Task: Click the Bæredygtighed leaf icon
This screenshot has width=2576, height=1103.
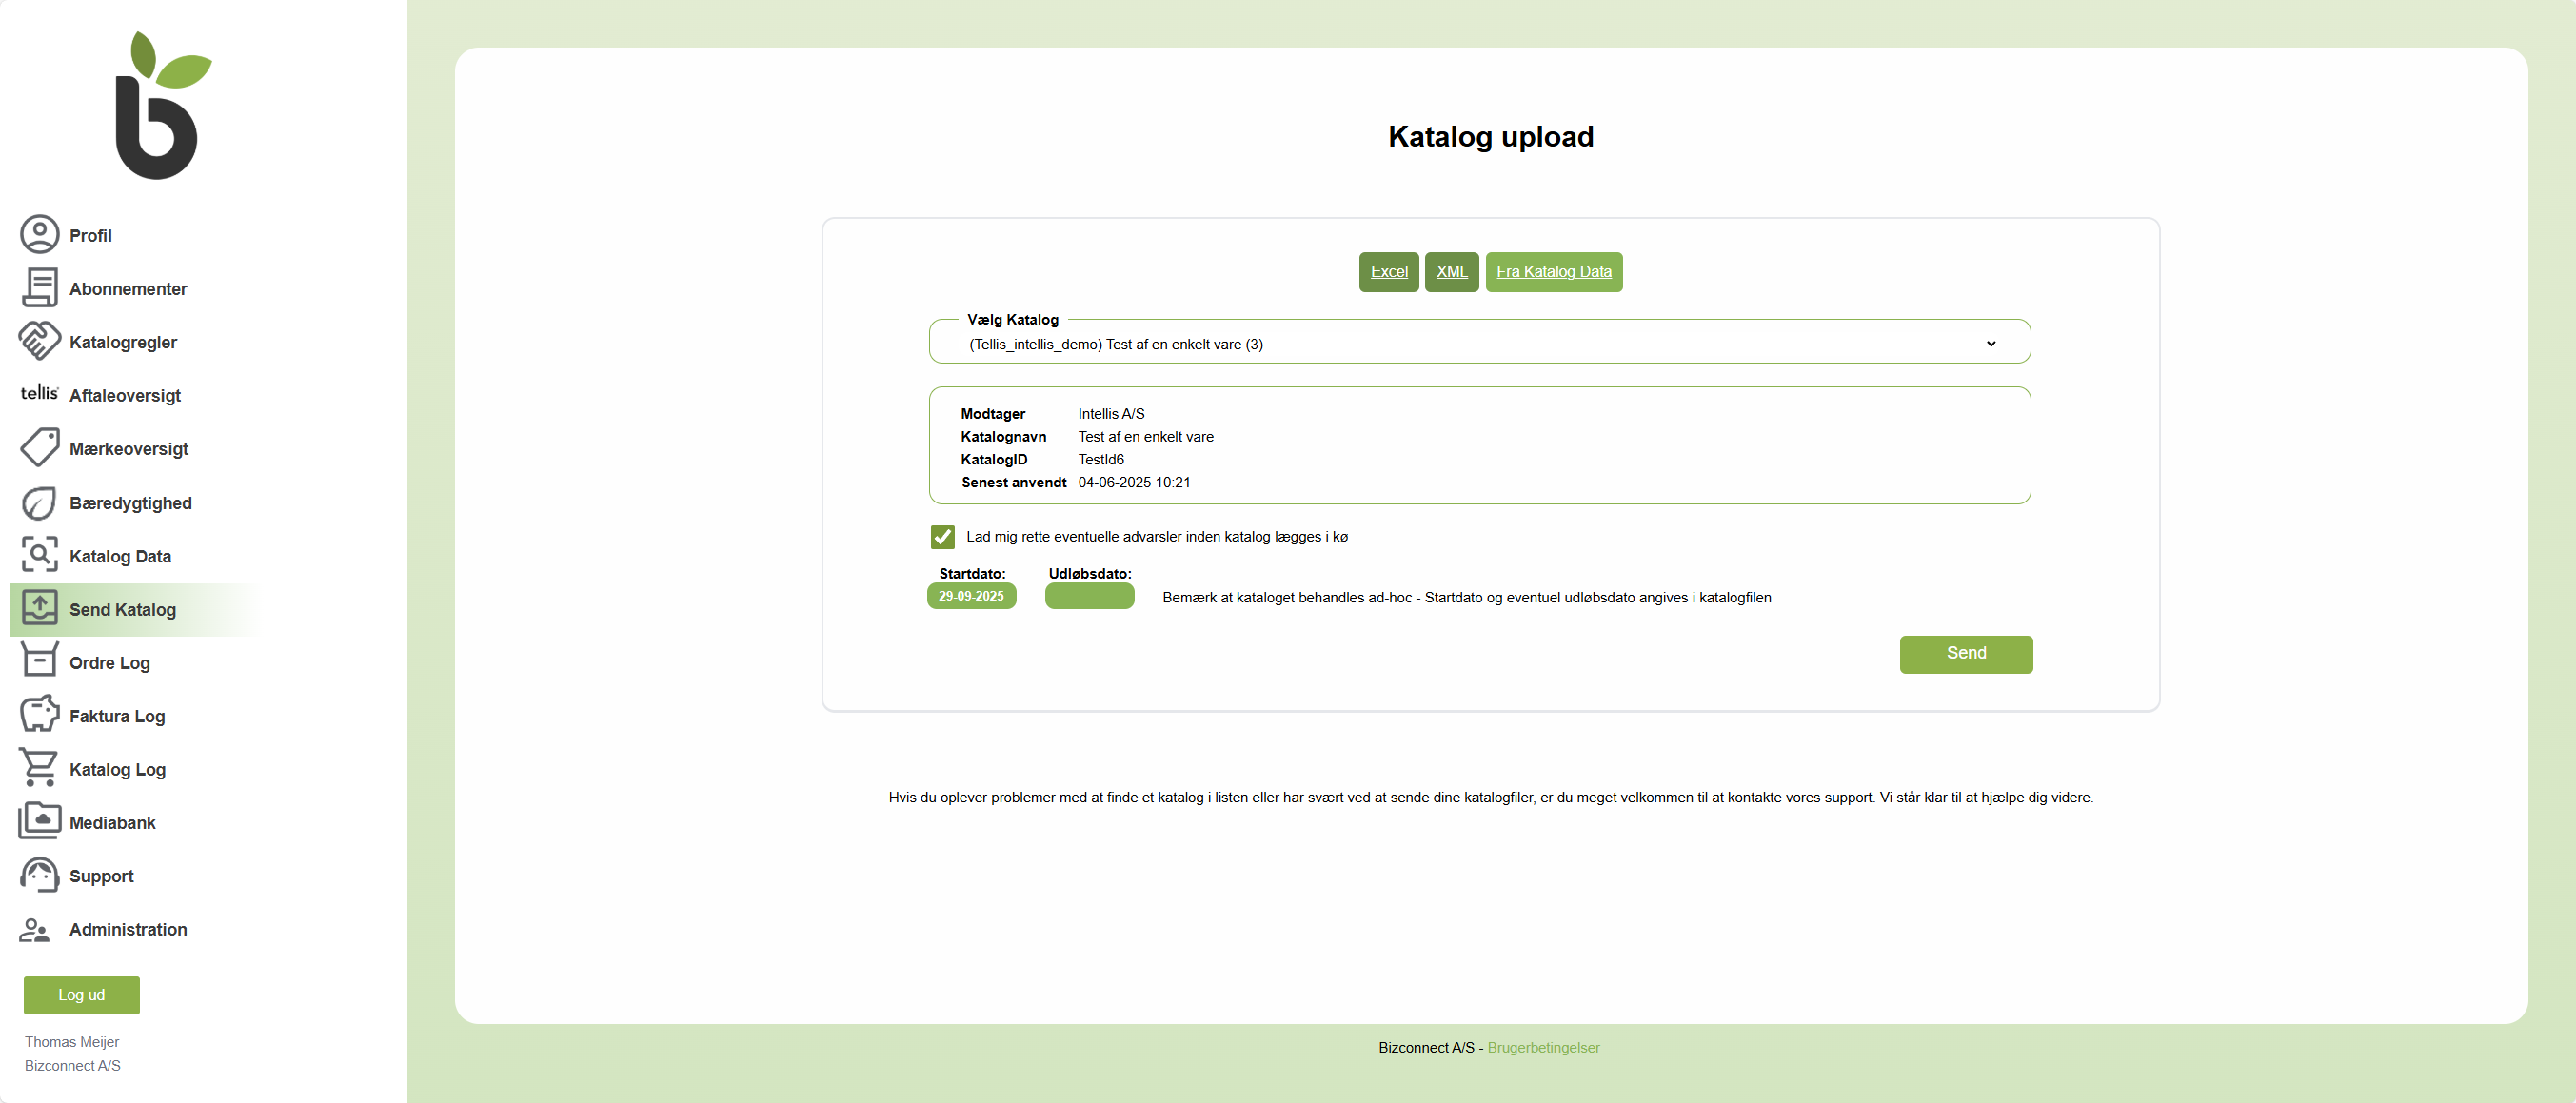Action: pyautogui.click(x=40, y=502)
